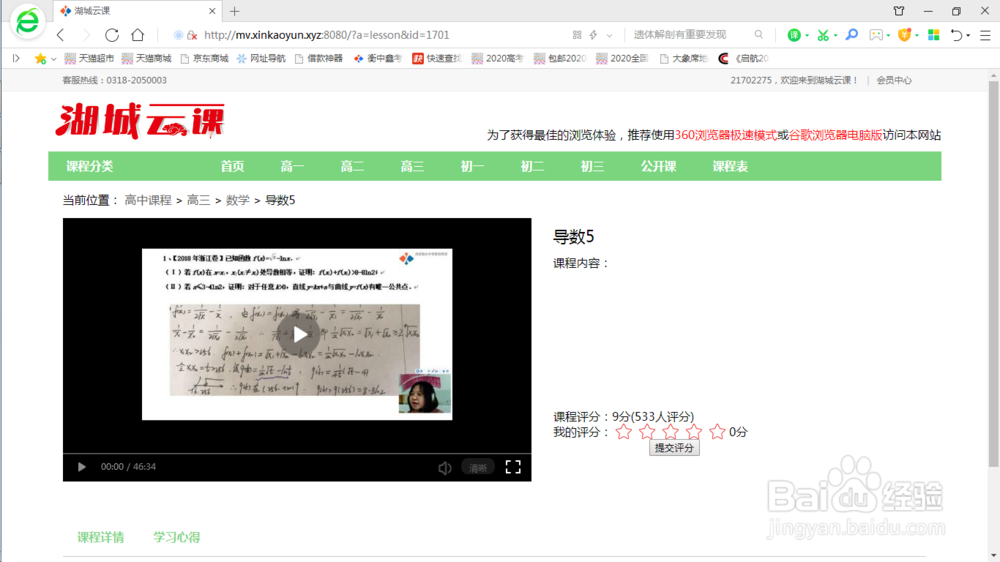Open a new browser tab
This screenshot has width=1000, height=562.
pos(235,11)
